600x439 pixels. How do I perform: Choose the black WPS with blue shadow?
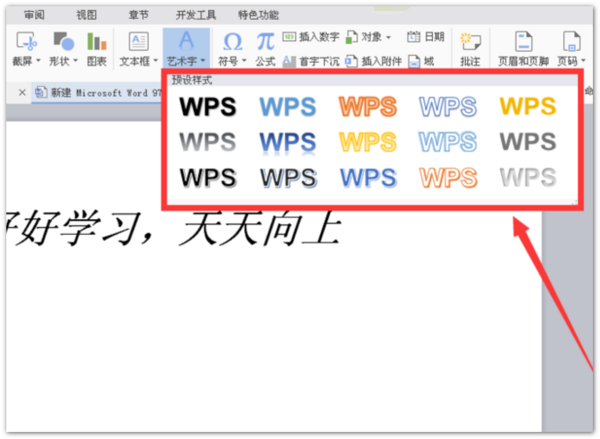289,178
